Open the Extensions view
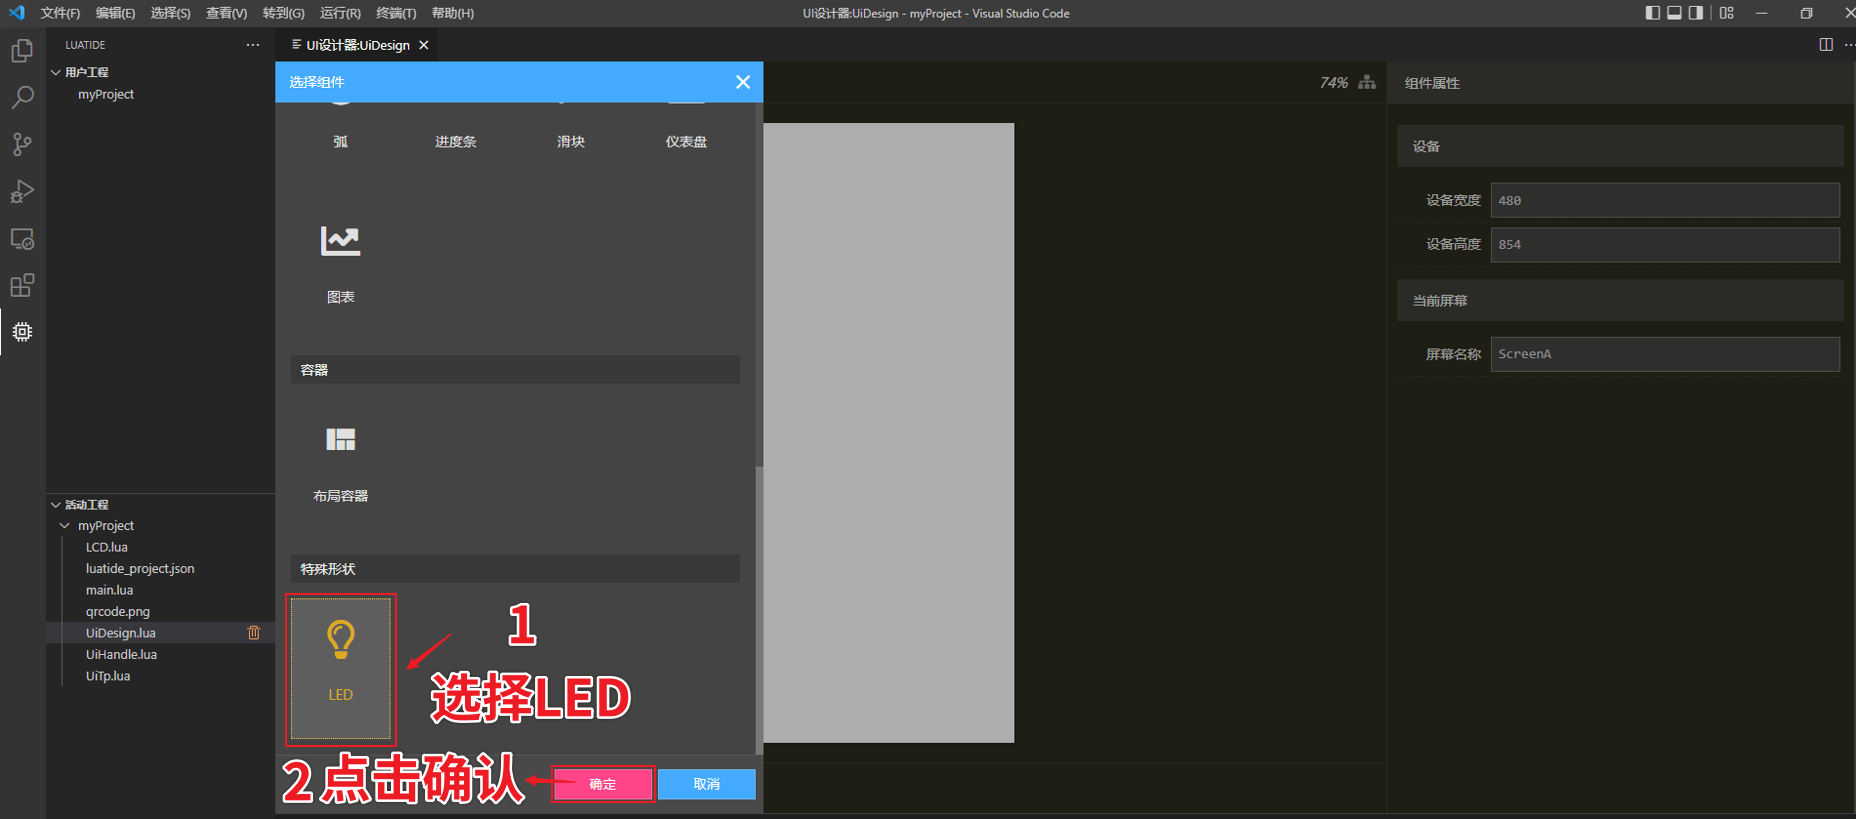The width and height of the screenshot is (1856, 819). tap(22, 286)
